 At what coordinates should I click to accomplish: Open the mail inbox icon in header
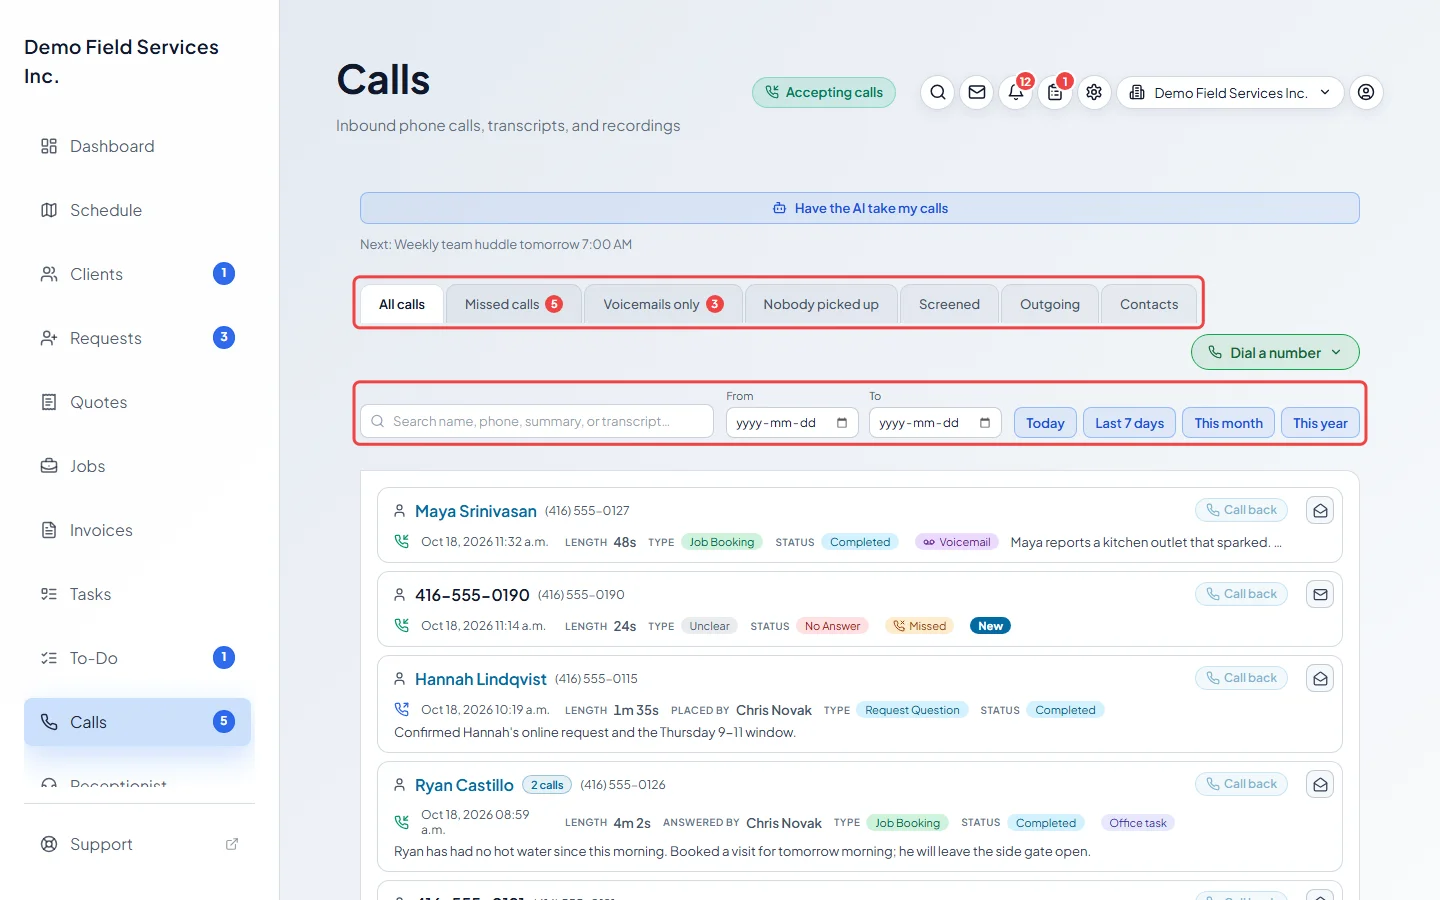pos(977,92)
